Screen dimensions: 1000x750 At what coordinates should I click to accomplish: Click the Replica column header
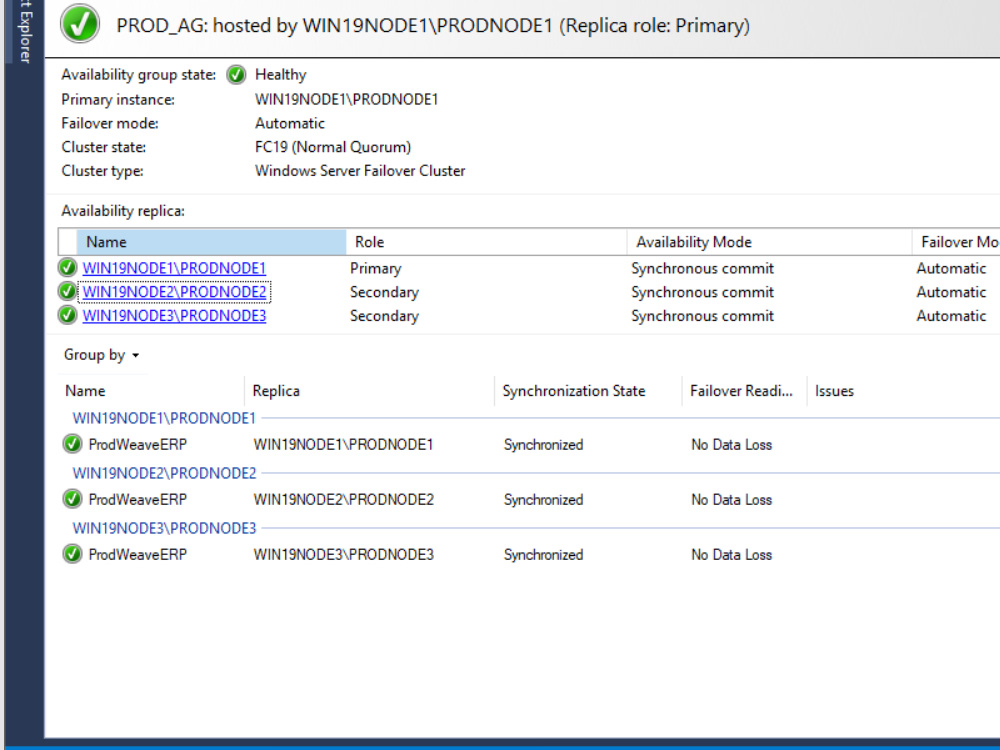(369, 391)
